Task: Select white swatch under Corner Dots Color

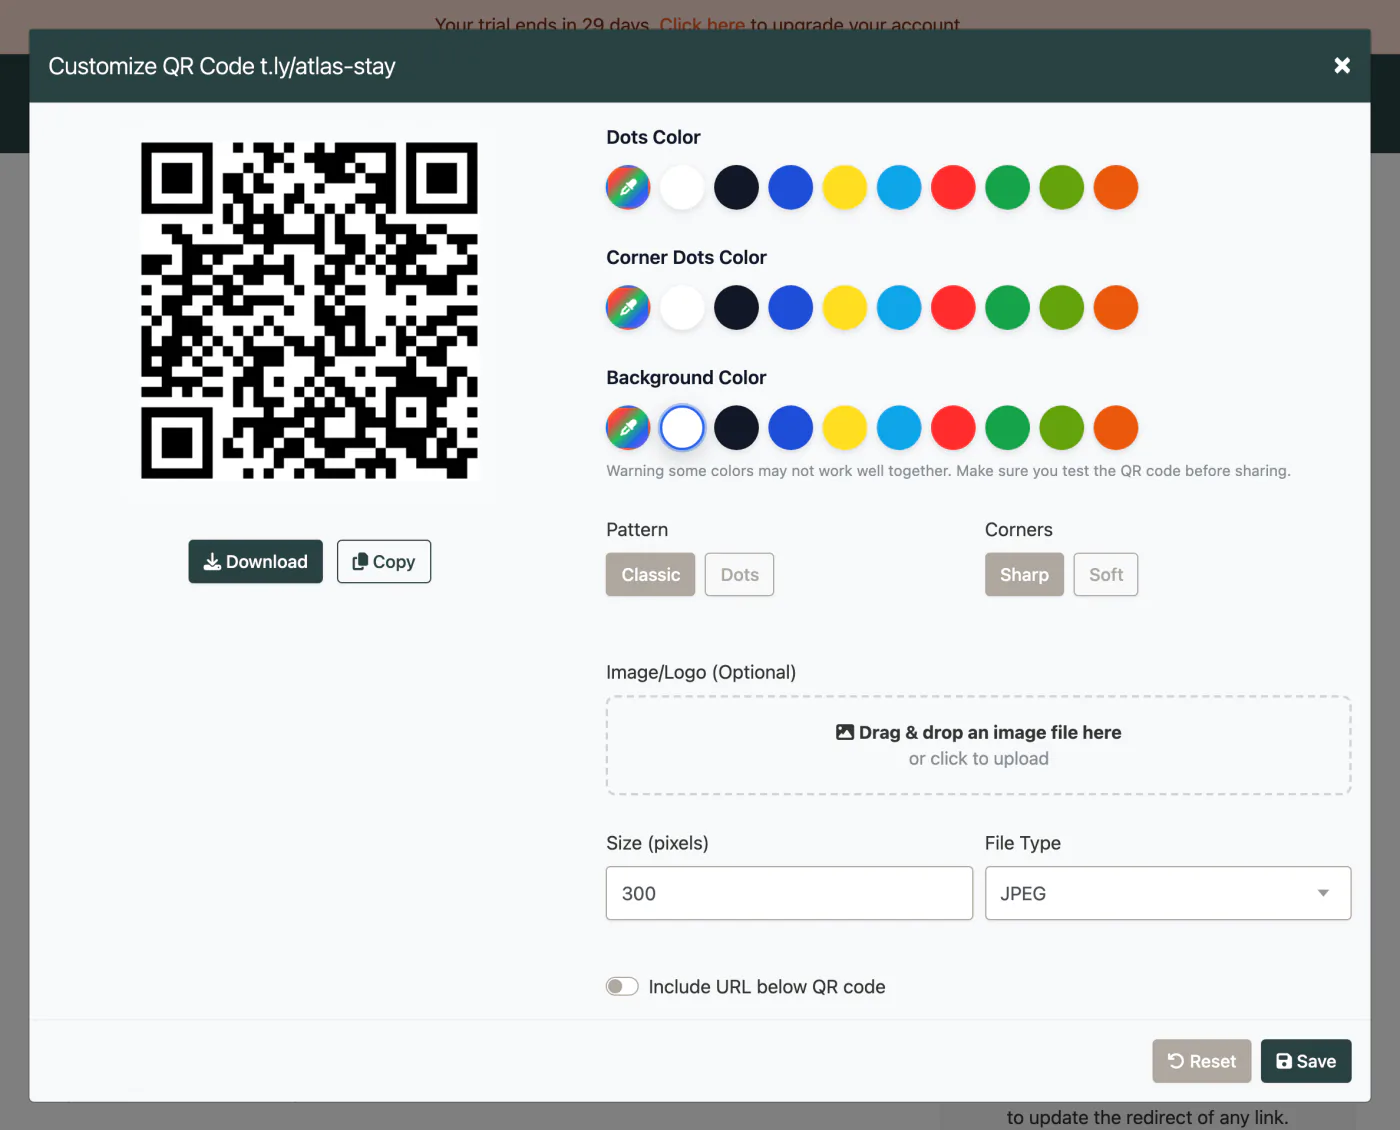Action: pyautogui.click(x=682, y=308)
